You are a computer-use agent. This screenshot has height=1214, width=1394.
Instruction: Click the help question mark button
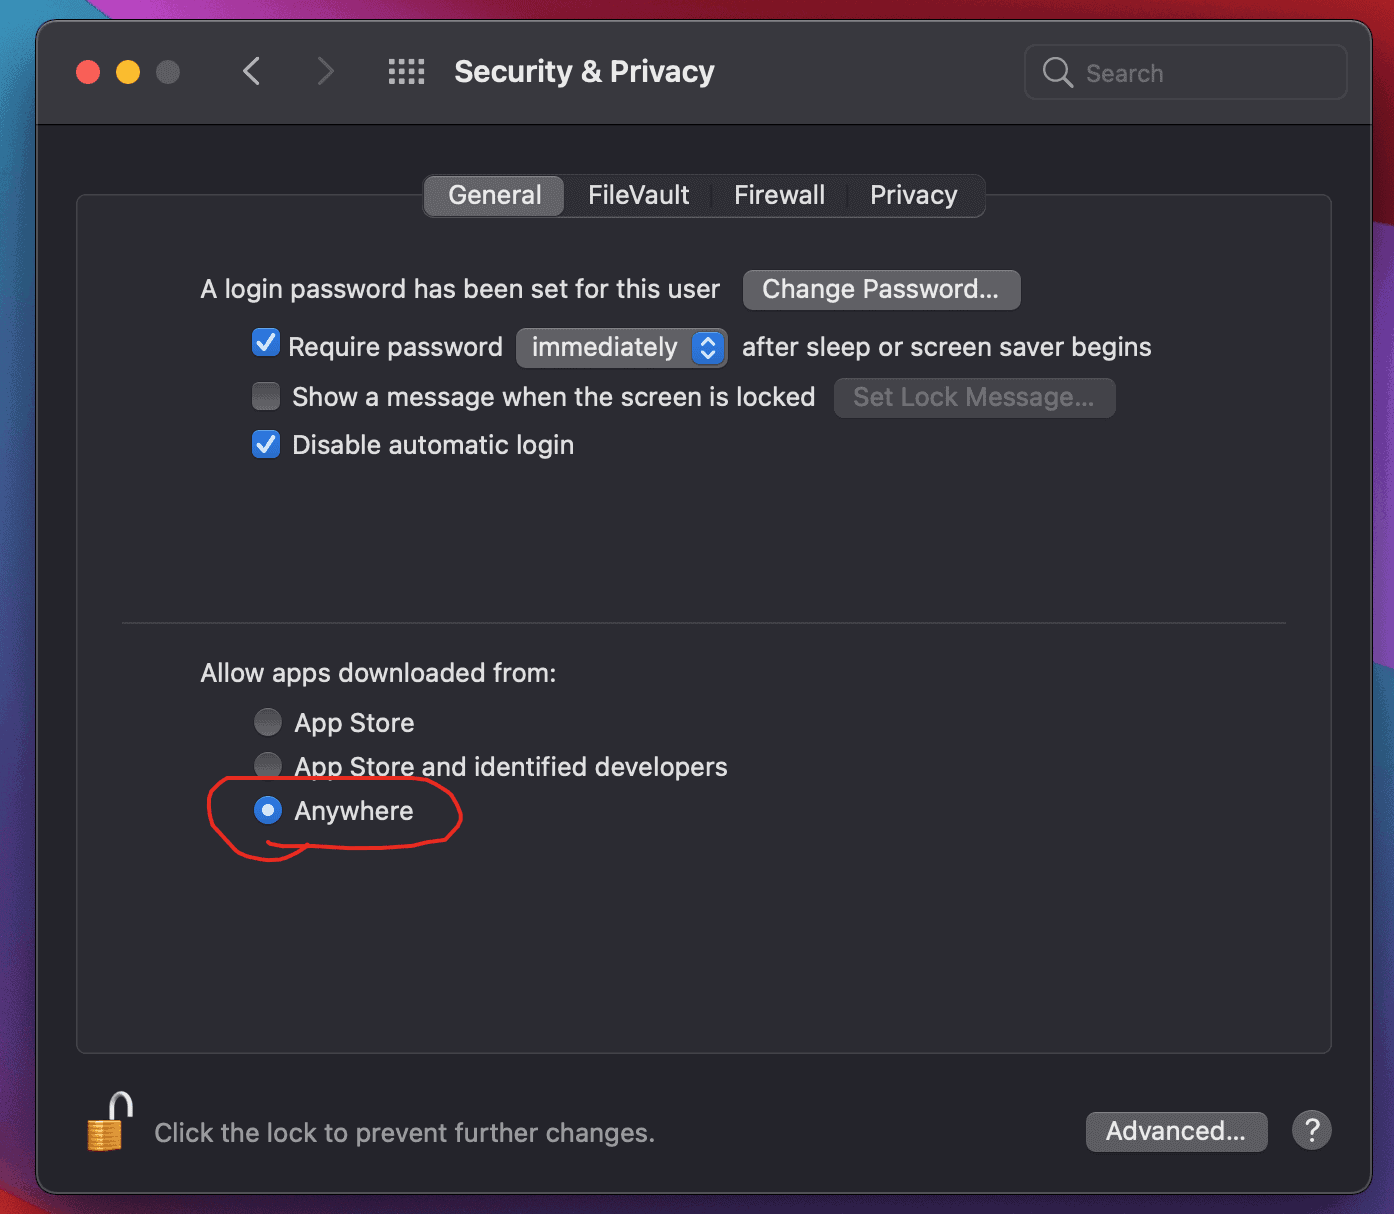coord(1311,1131)
